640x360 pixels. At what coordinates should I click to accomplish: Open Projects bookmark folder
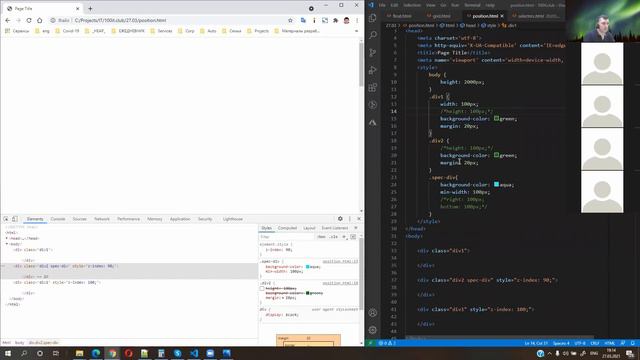[258, 31]
